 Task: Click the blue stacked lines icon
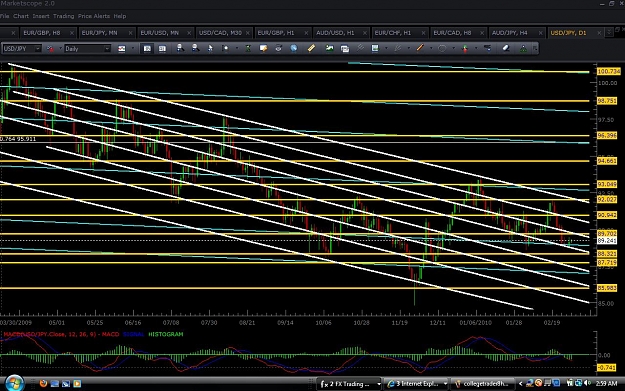(487, 48)
